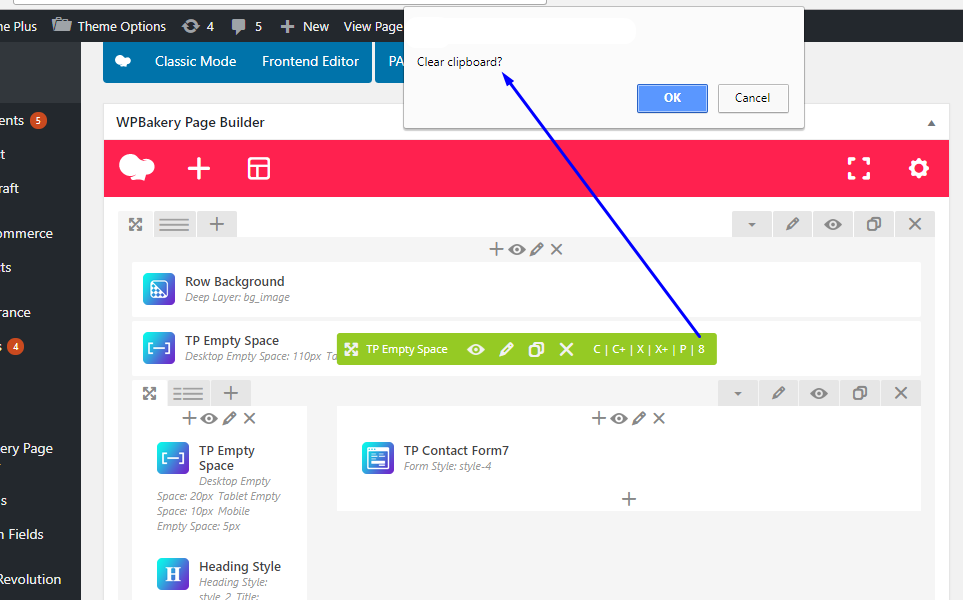Image resolution: width=963 pixels, height=600 pixels.
Task: Click C+ copy-plus shortcut on green bar
Action: [x=618, y=349]
